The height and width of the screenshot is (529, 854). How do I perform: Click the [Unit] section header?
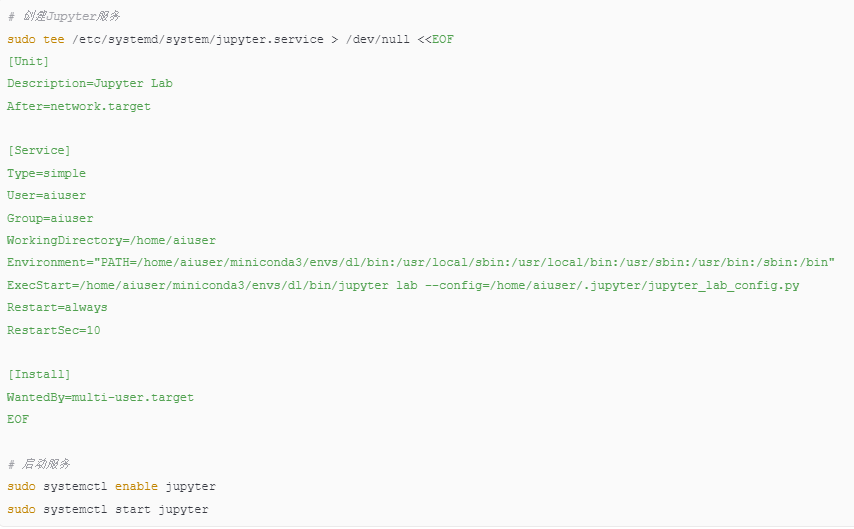tap(28, 62)
